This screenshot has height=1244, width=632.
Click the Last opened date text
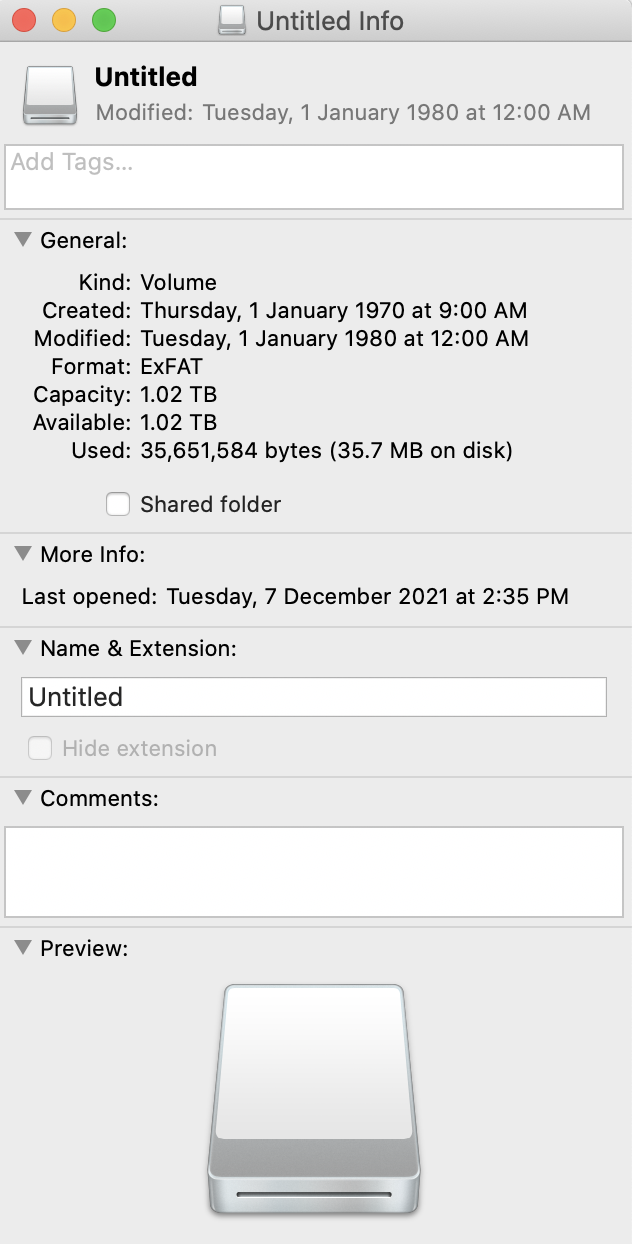(x=367, y=597)
